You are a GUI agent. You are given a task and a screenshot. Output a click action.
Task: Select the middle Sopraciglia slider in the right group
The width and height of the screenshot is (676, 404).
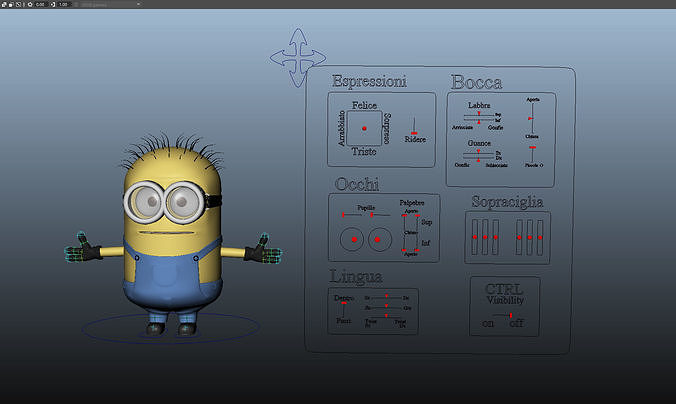(529, 237)
